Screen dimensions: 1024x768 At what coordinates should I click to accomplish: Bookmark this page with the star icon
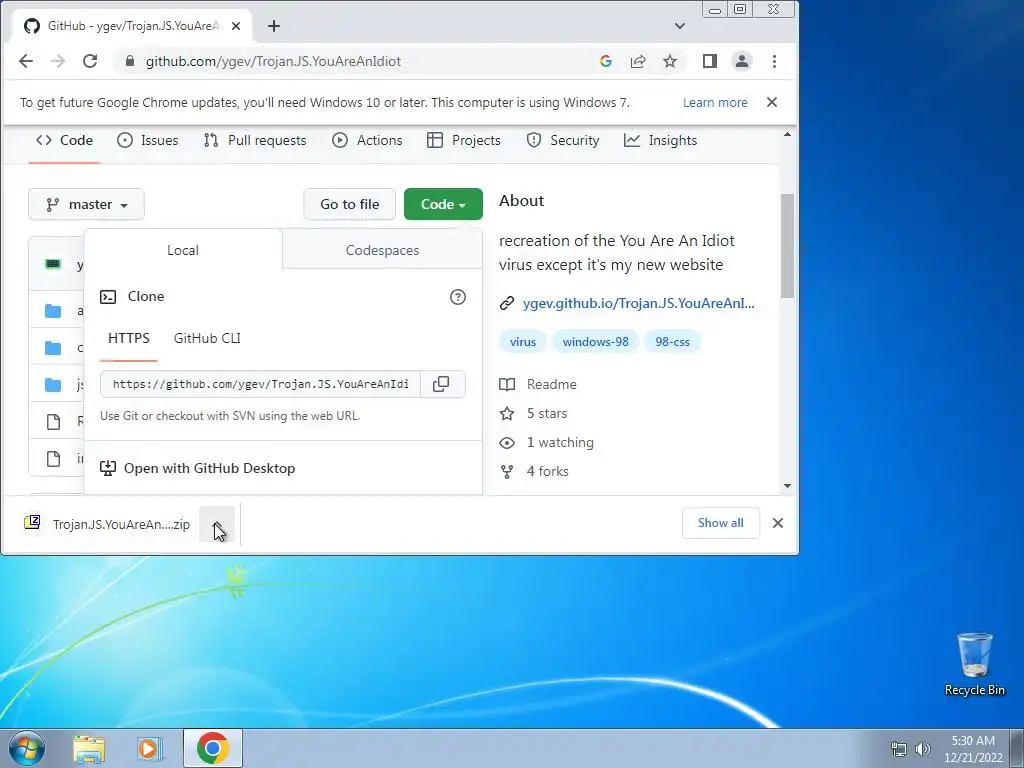(670, 61)
